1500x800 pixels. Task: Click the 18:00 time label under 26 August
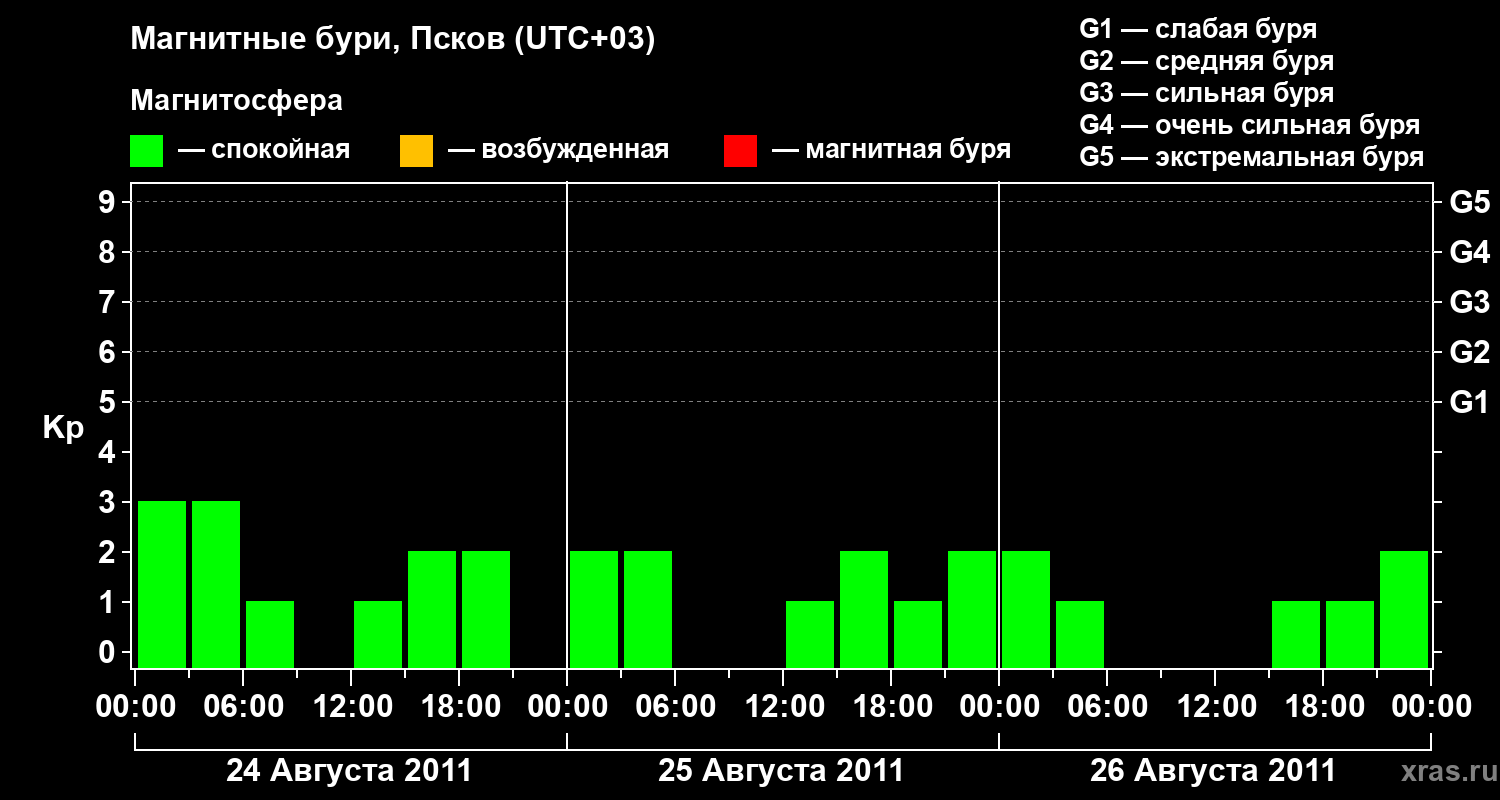(x=1323, y=707)
